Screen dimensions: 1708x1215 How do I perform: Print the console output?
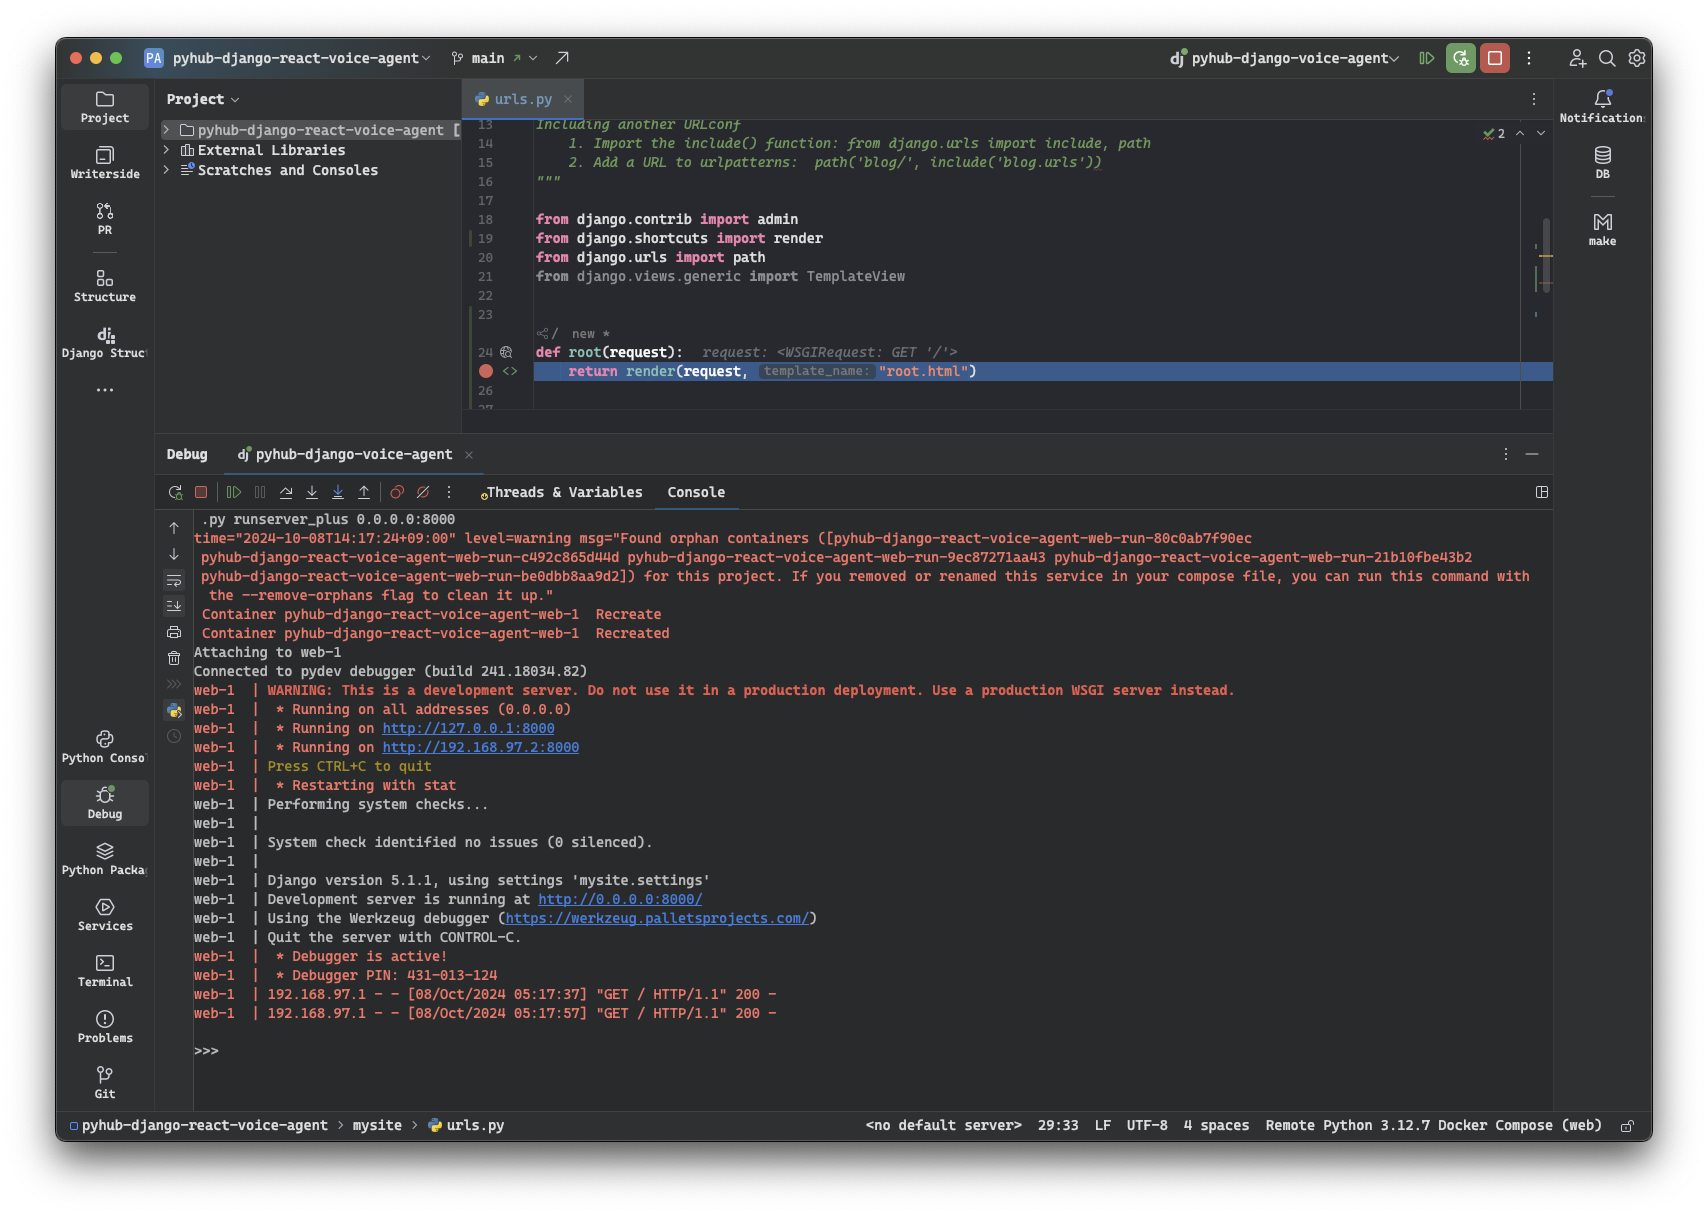pyautogui.click(x=174, y=632)
